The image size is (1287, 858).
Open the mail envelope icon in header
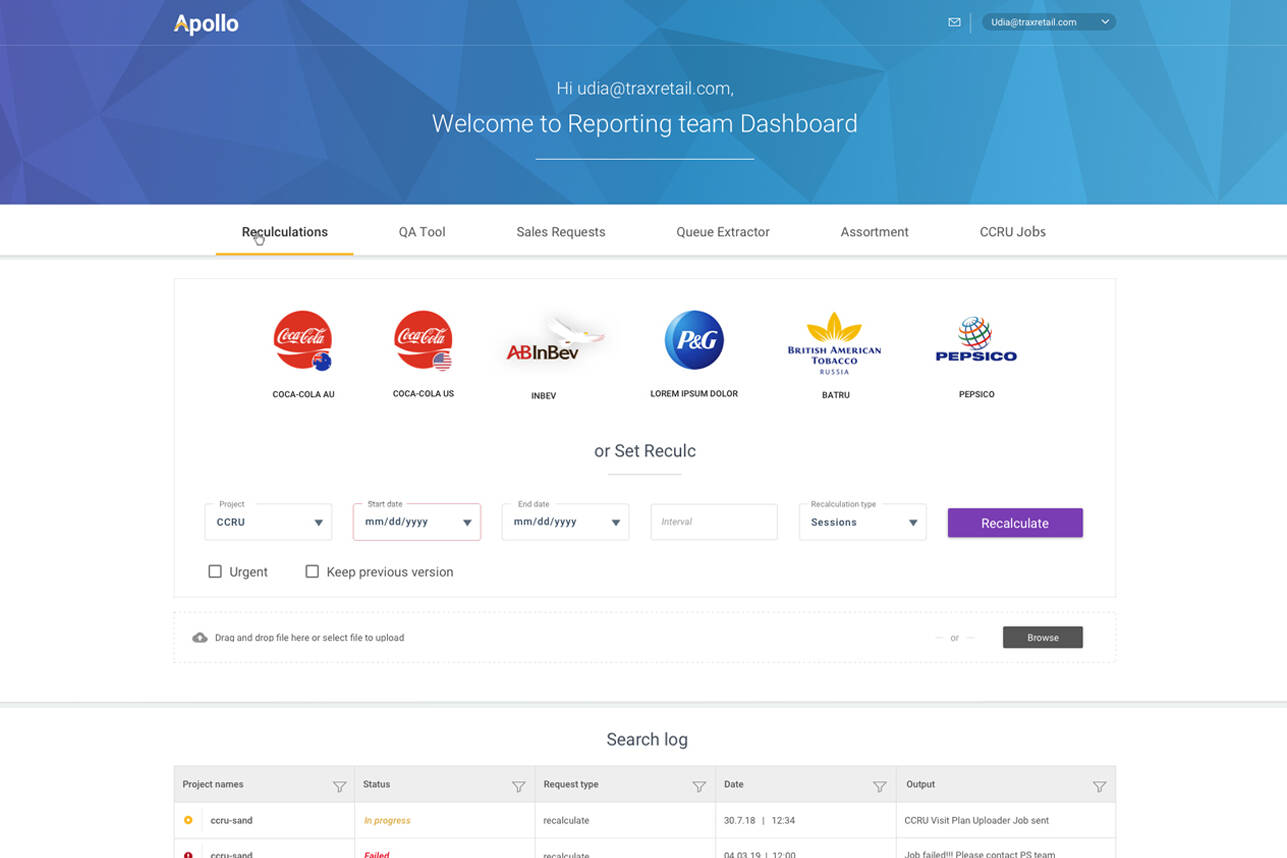point(954,22)
